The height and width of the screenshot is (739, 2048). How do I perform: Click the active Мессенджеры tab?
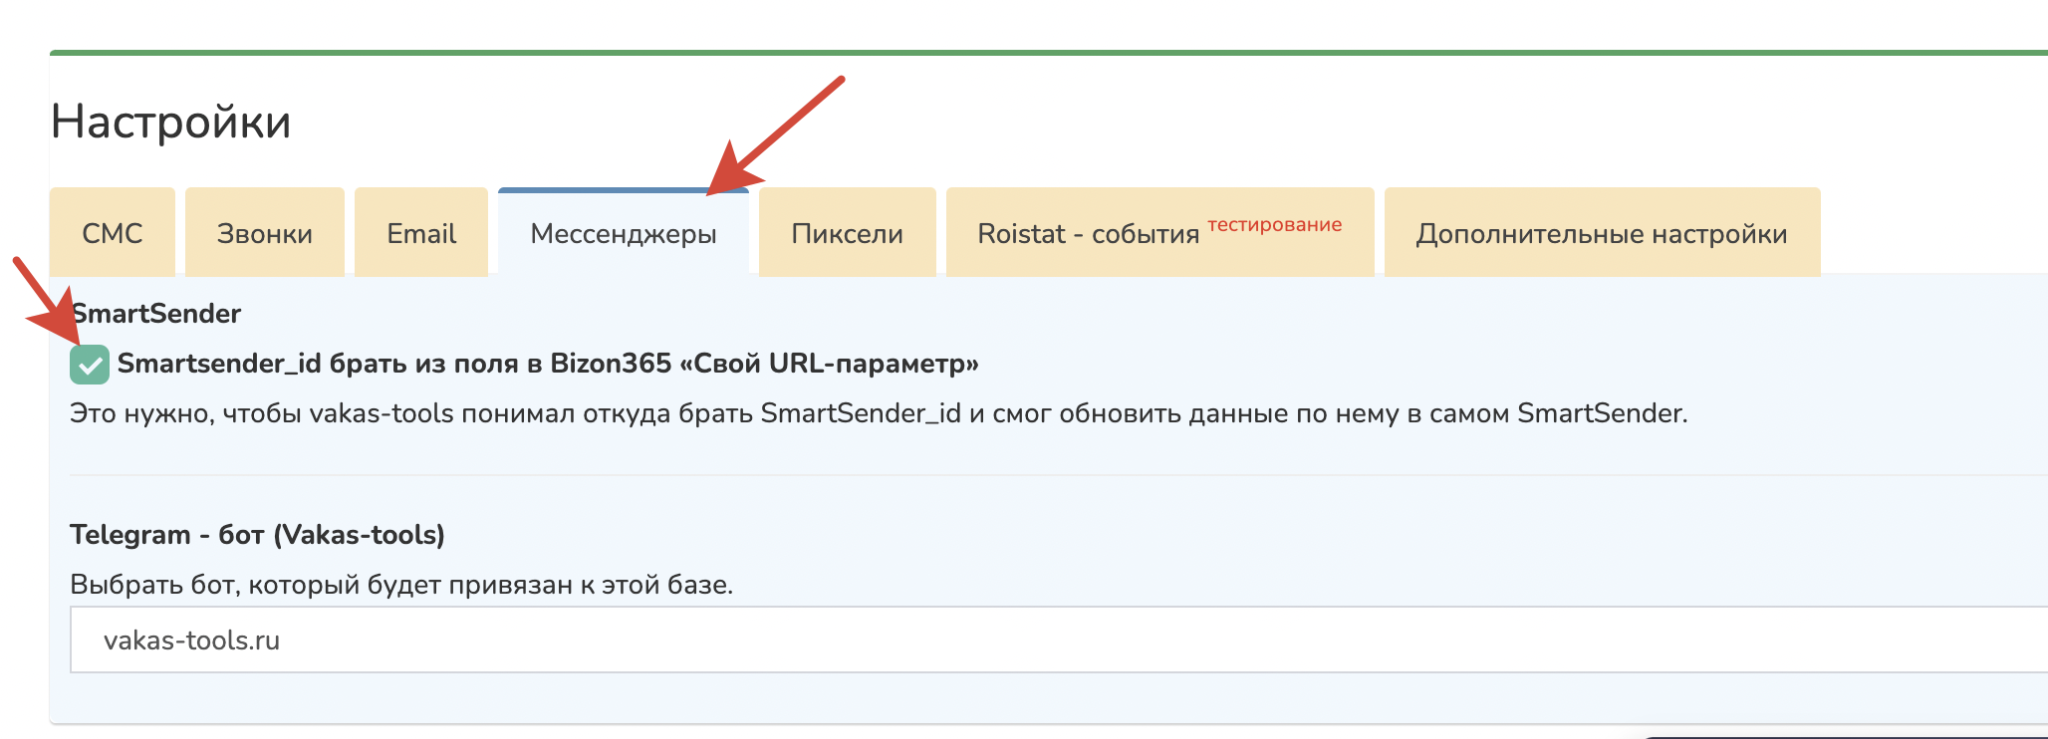click(x=623, y=233)
